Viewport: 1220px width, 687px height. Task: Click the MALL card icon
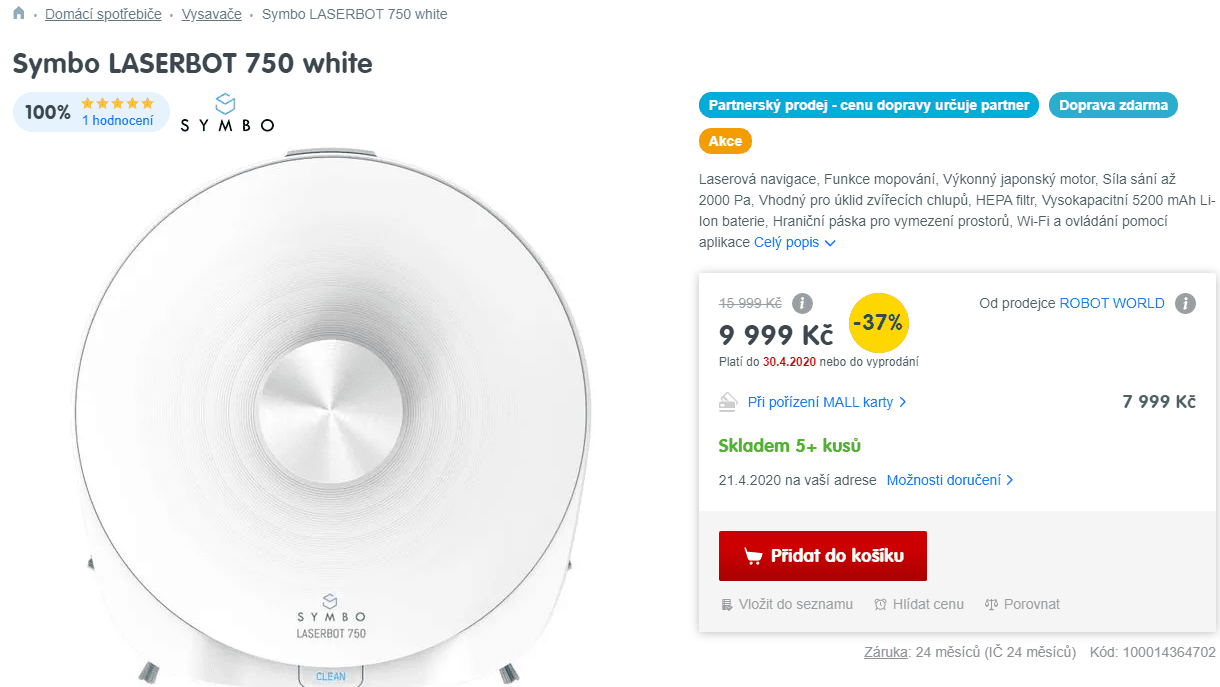(728, 402)
